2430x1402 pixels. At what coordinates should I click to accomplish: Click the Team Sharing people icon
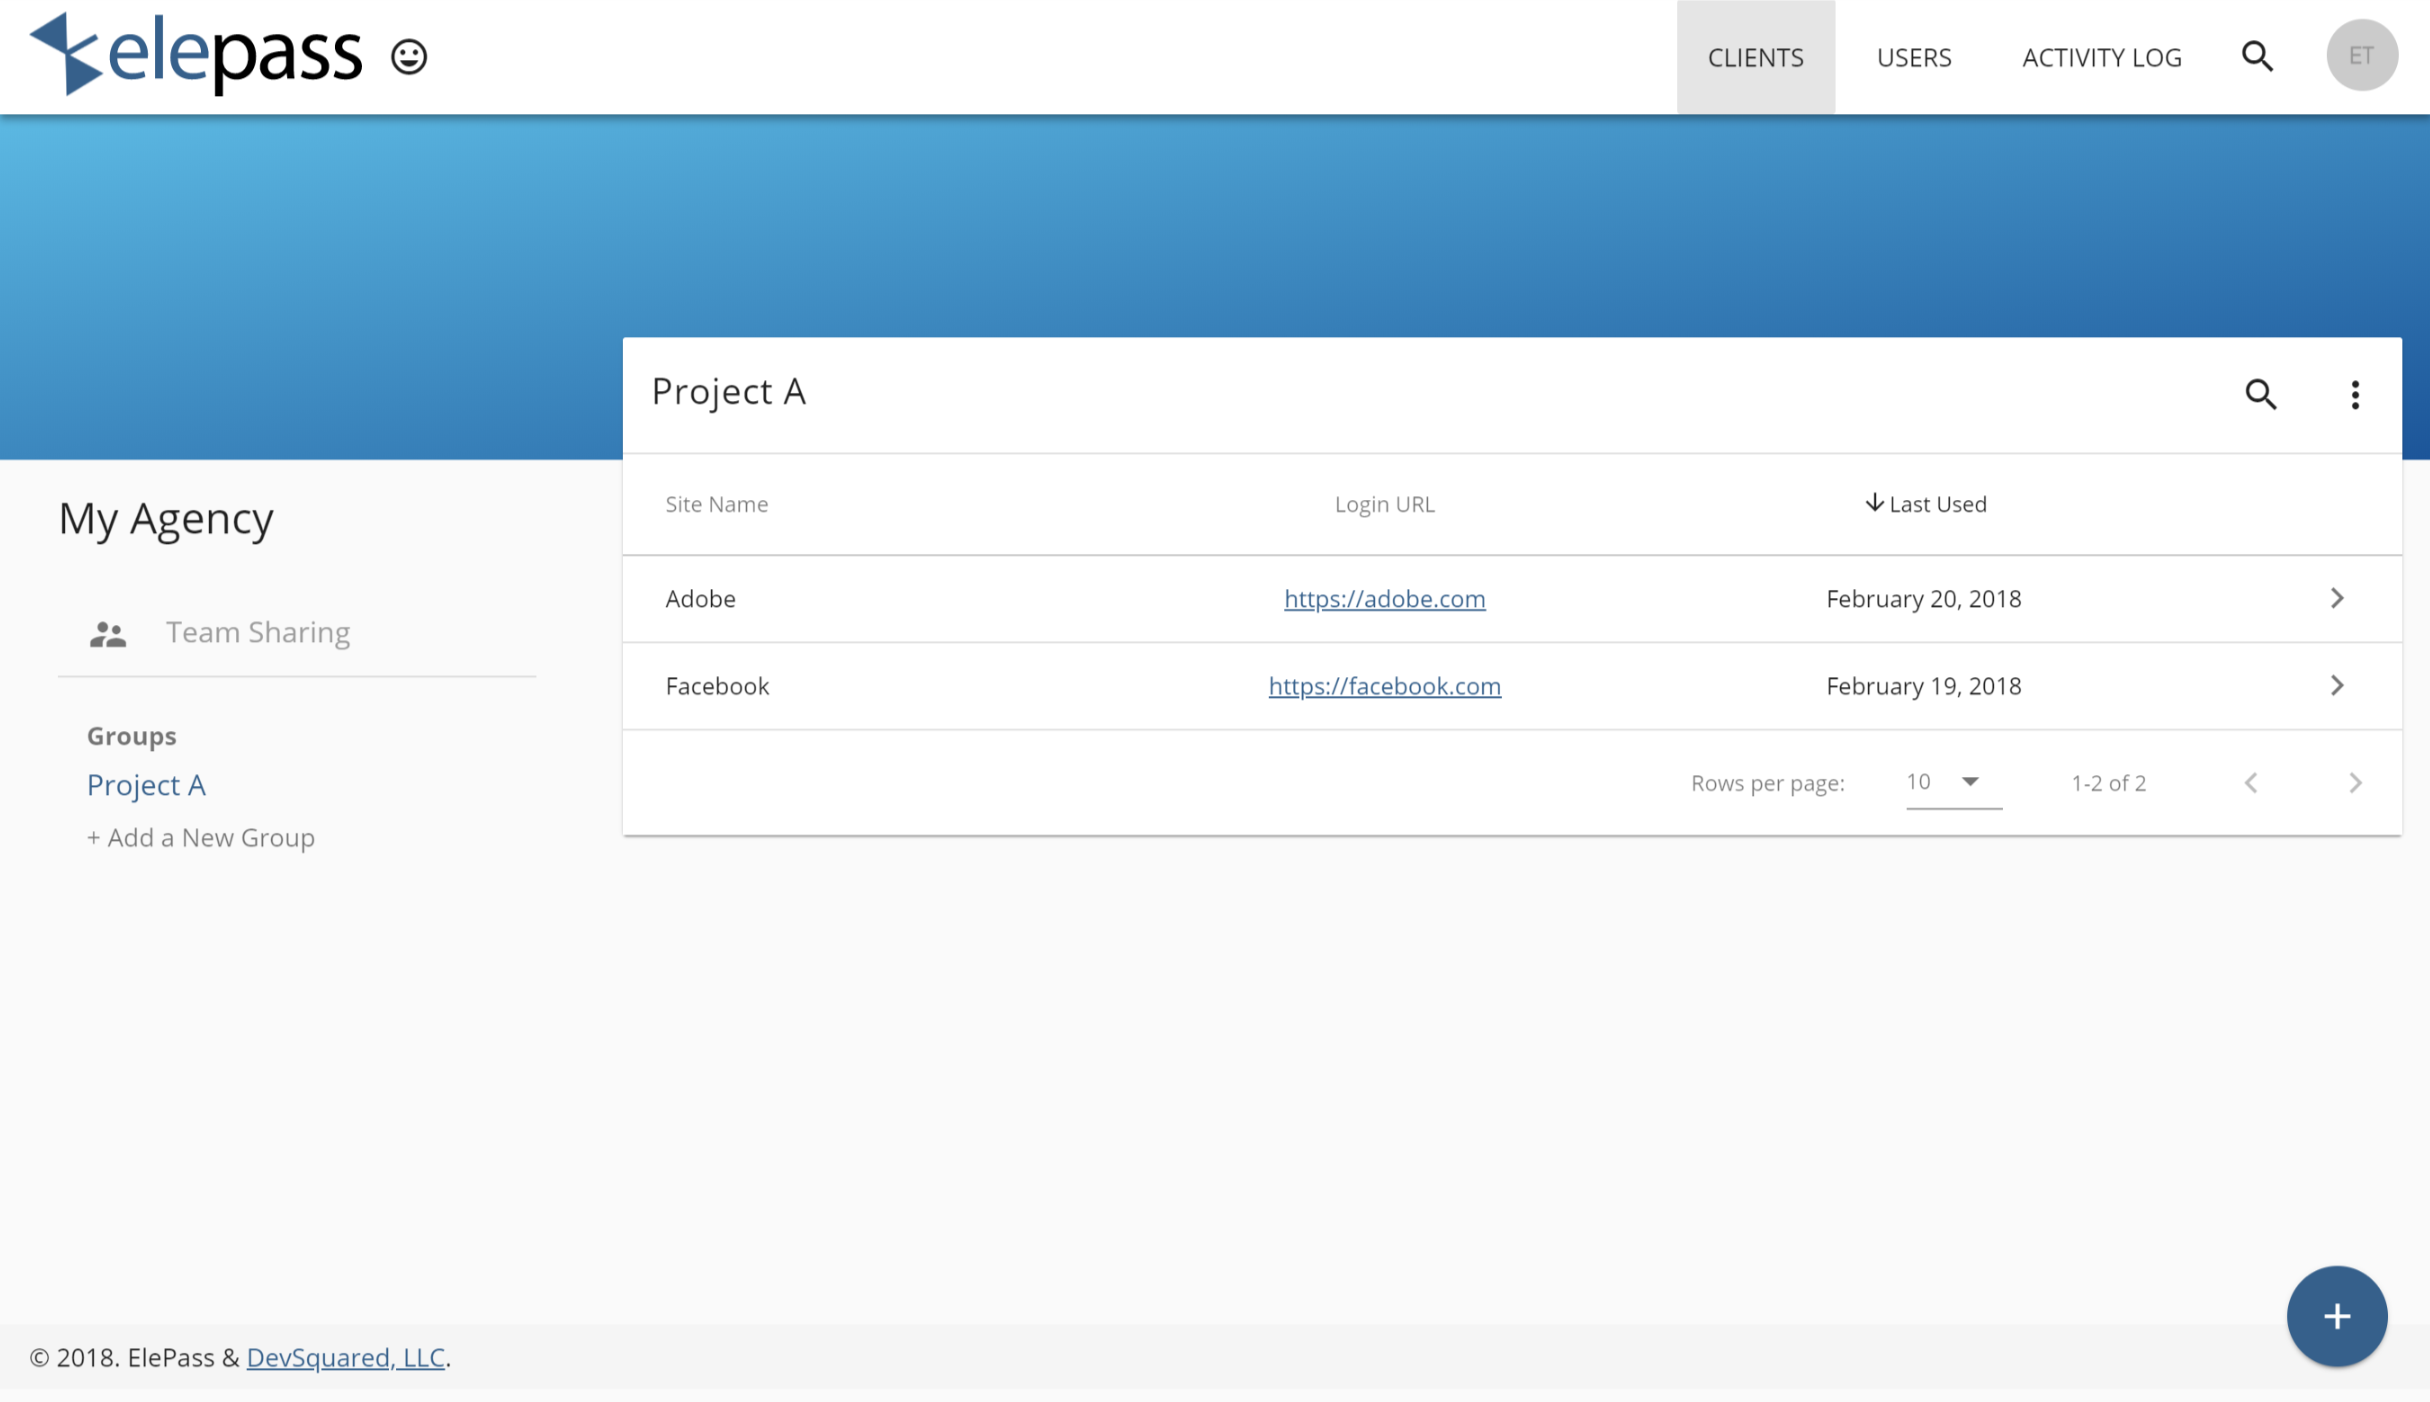108,633
